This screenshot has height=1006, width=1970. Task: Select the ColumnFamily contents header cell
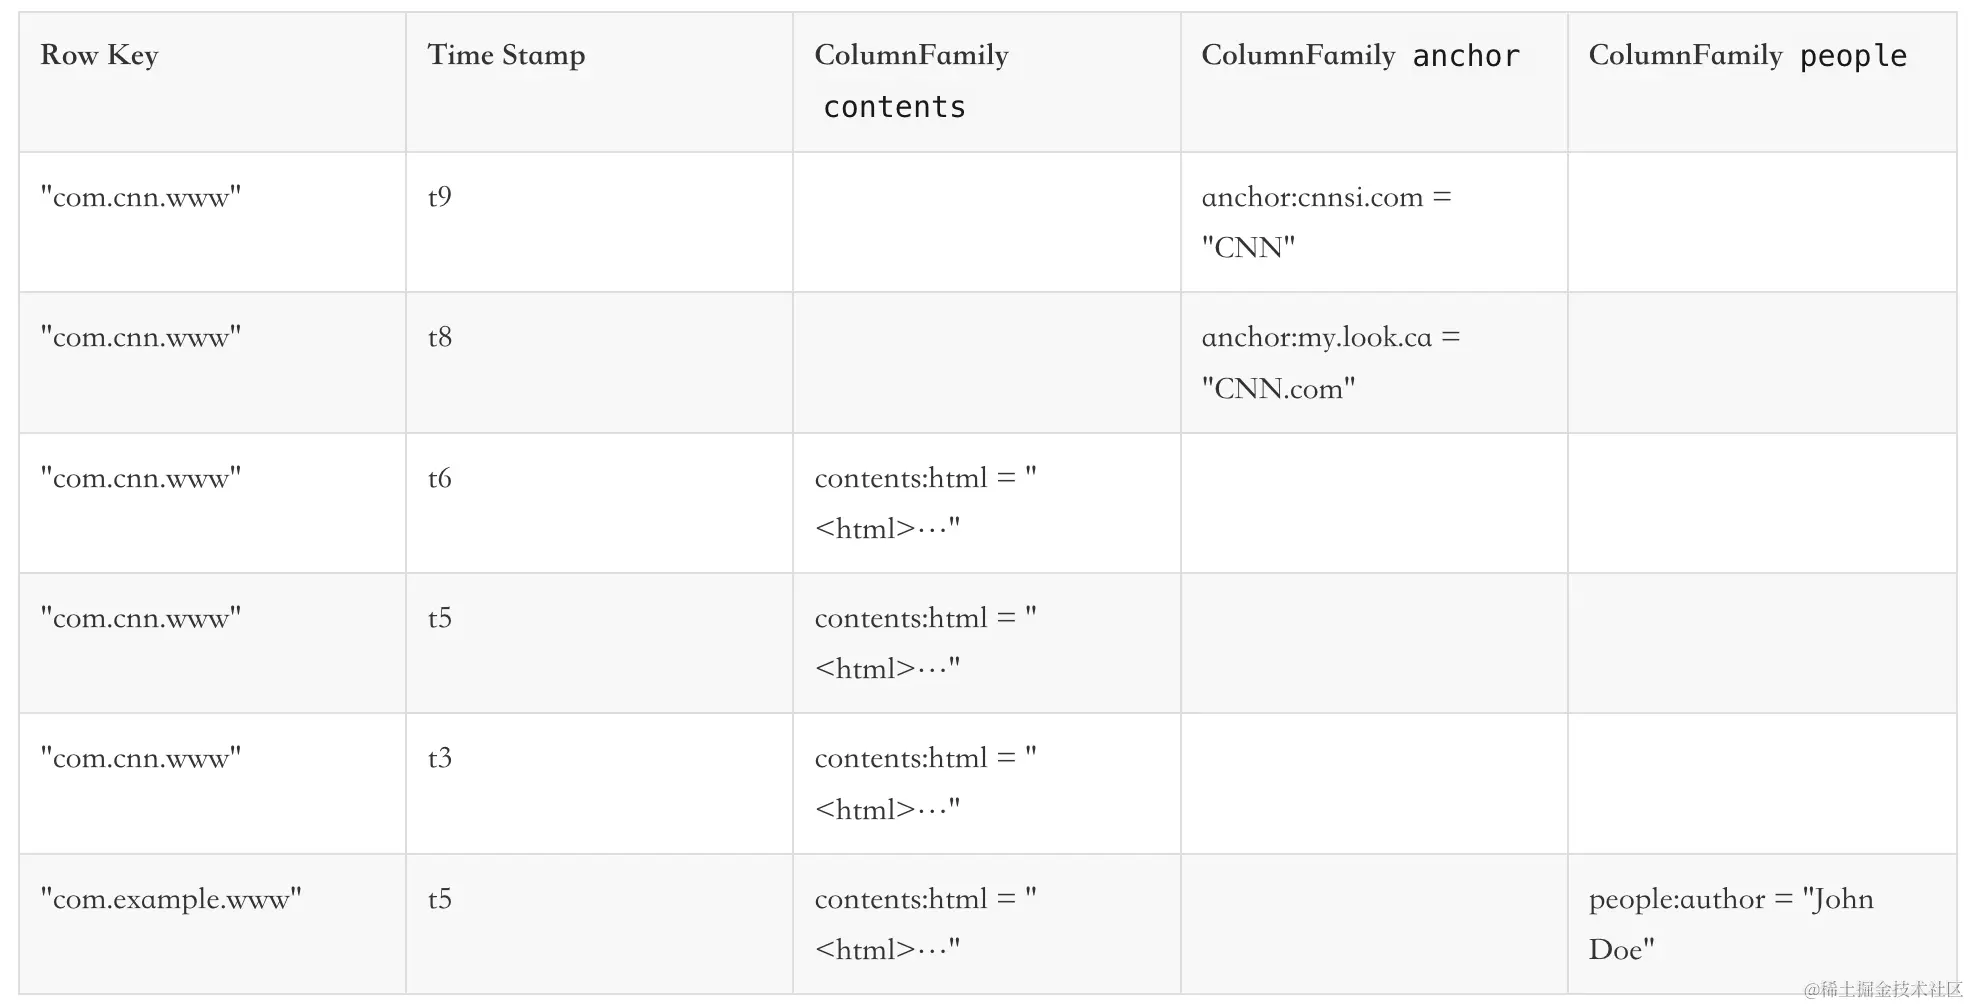click(911, 81)
